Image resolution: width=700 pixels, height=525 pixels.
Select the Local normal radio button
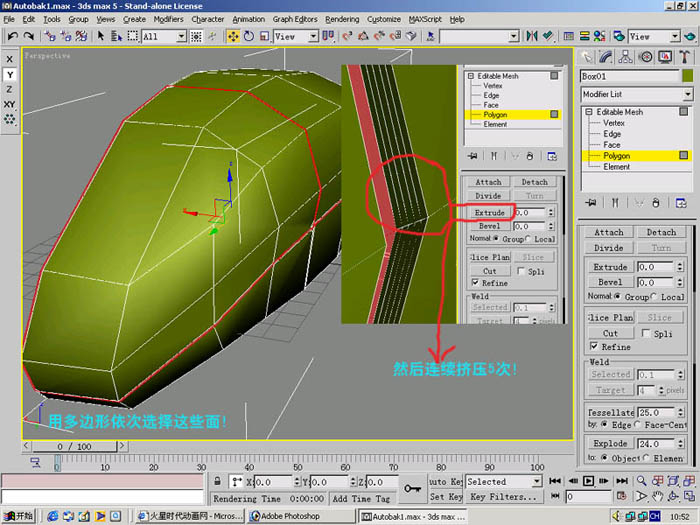click(654, 296)
